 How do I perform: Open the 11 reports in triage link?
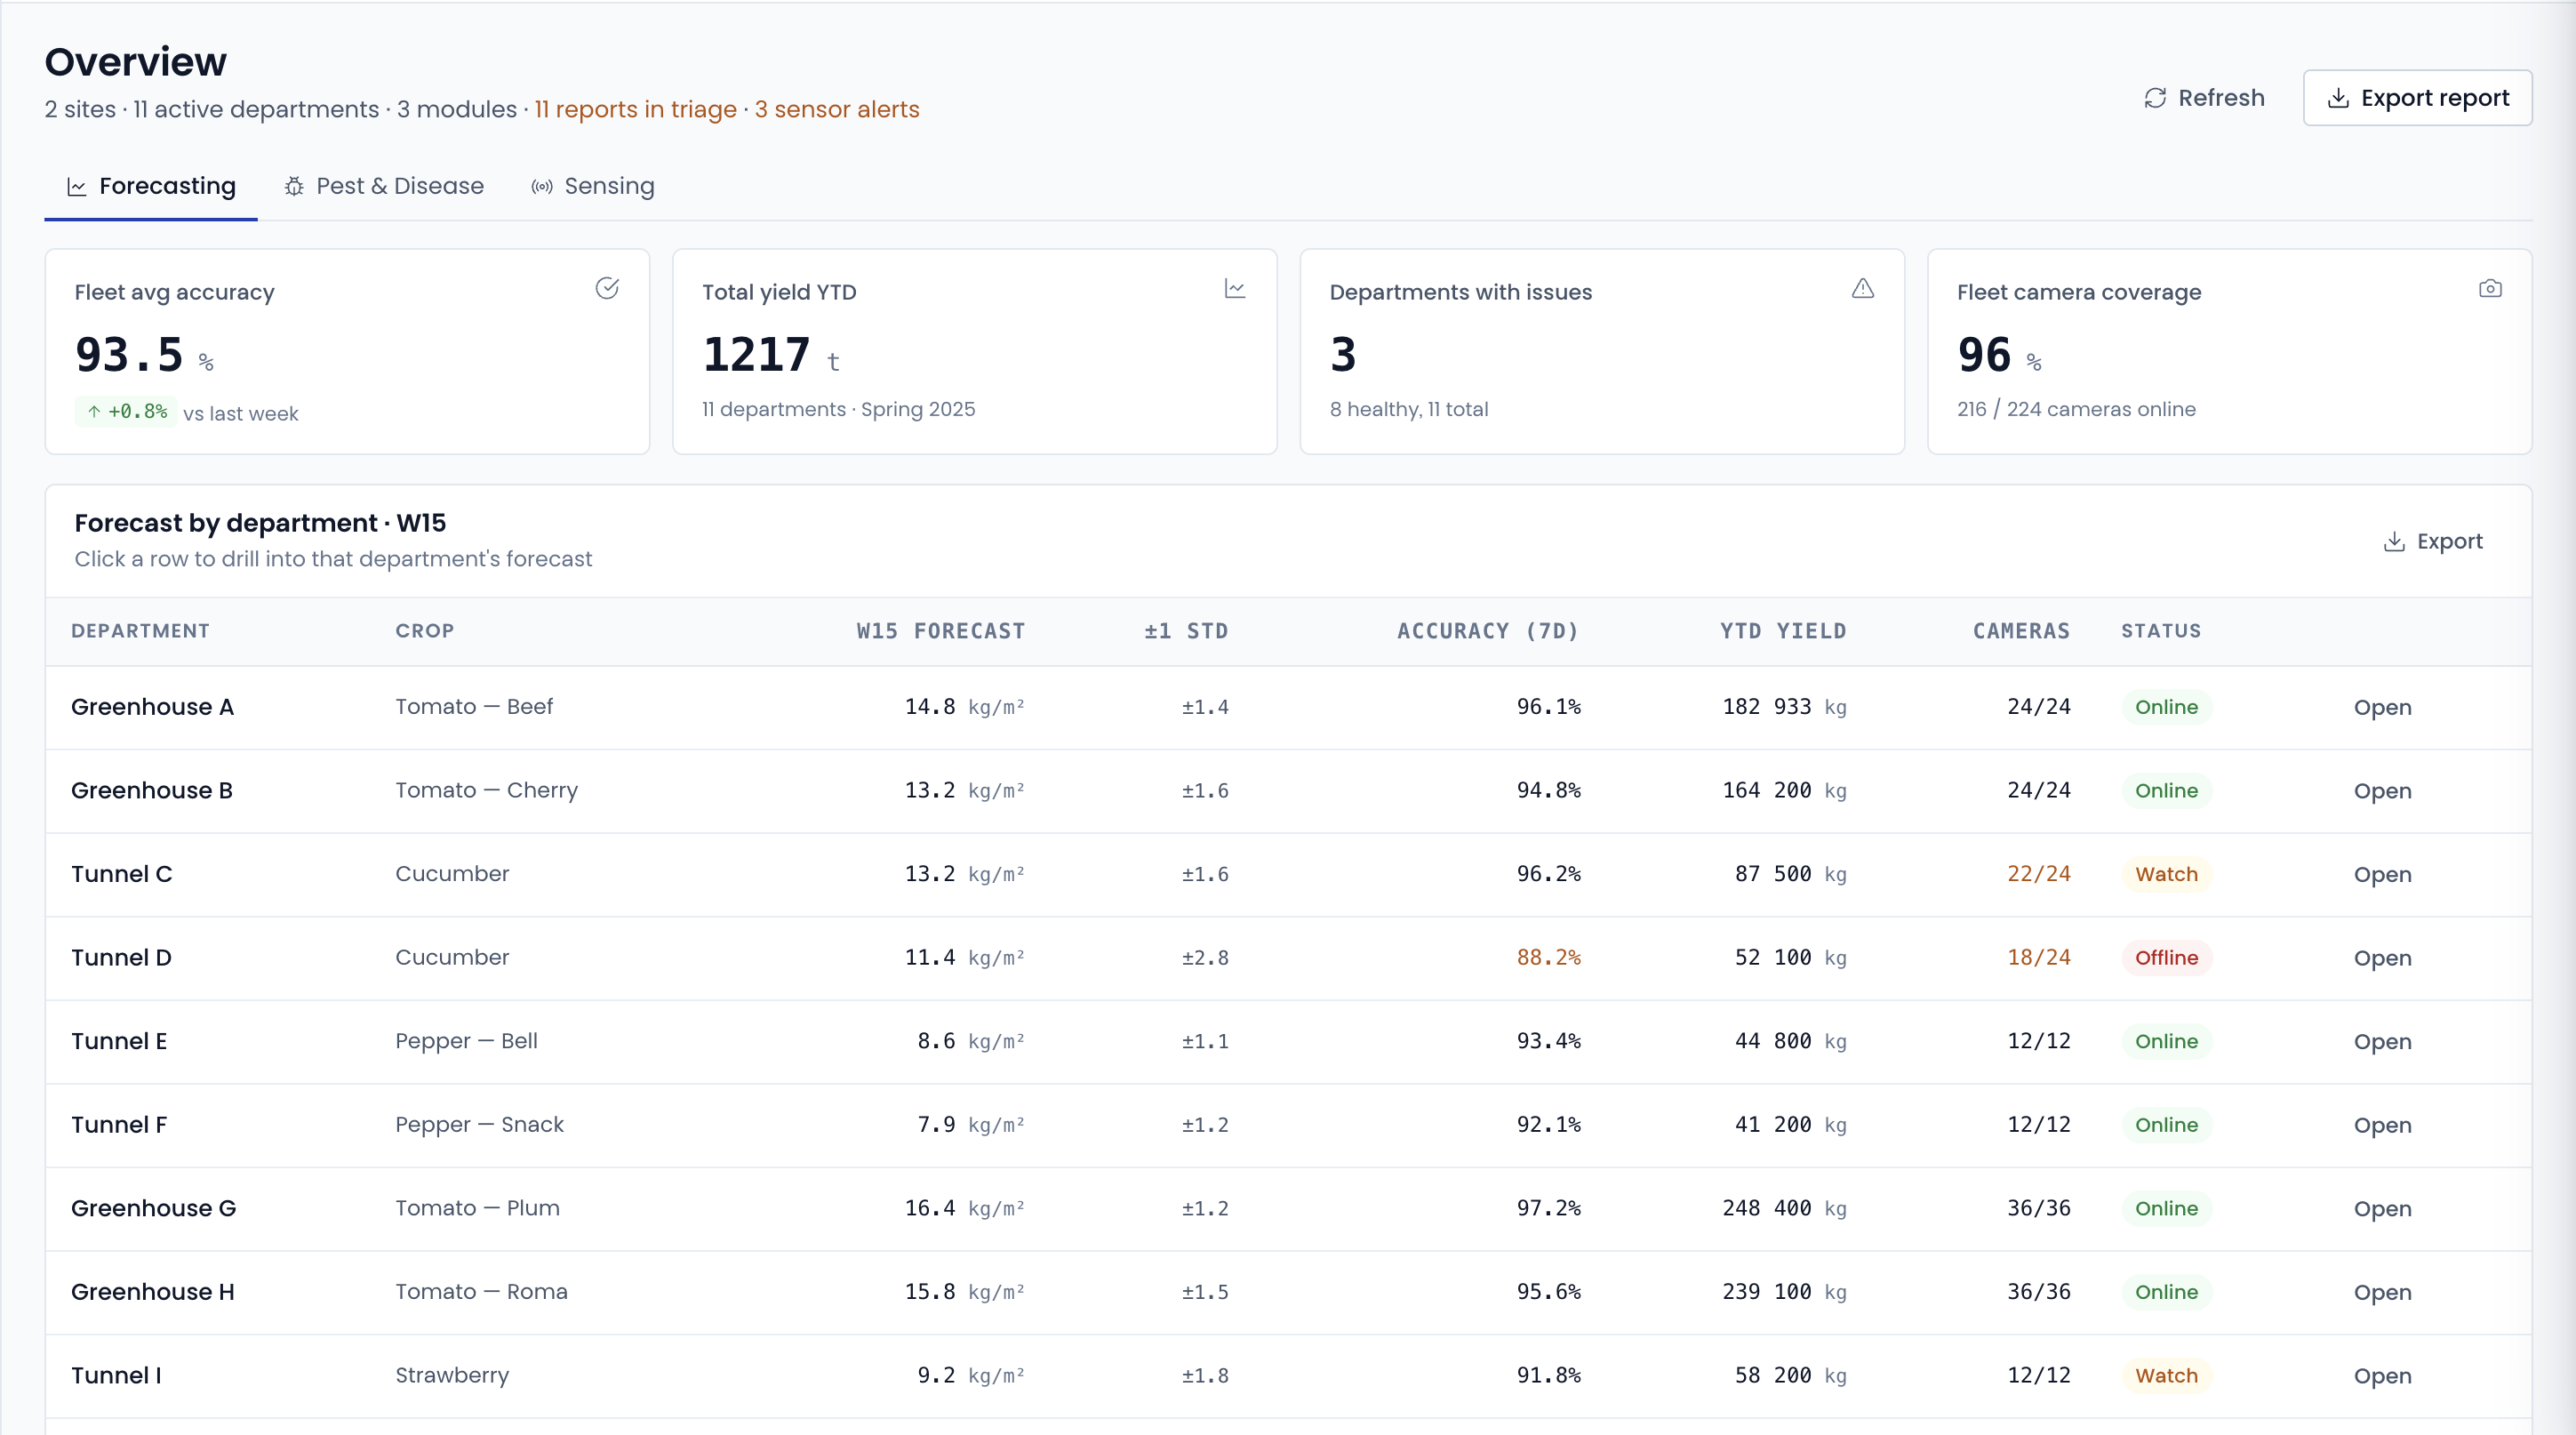tap(635, 110)
